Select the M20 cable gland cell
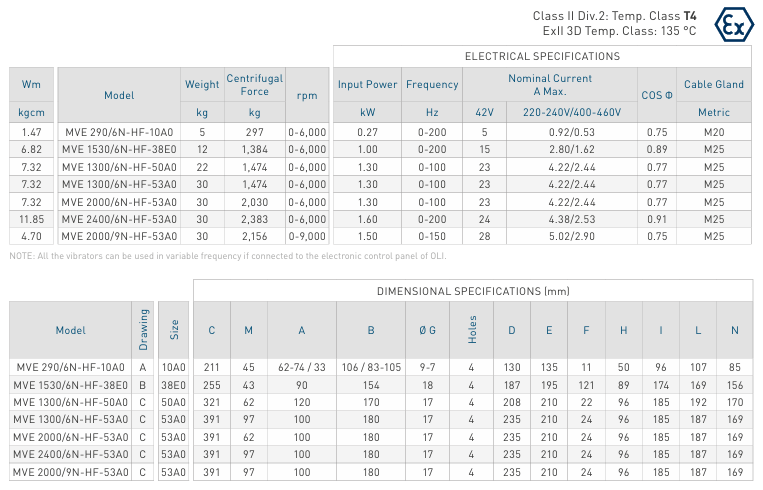 click(713, 132)
